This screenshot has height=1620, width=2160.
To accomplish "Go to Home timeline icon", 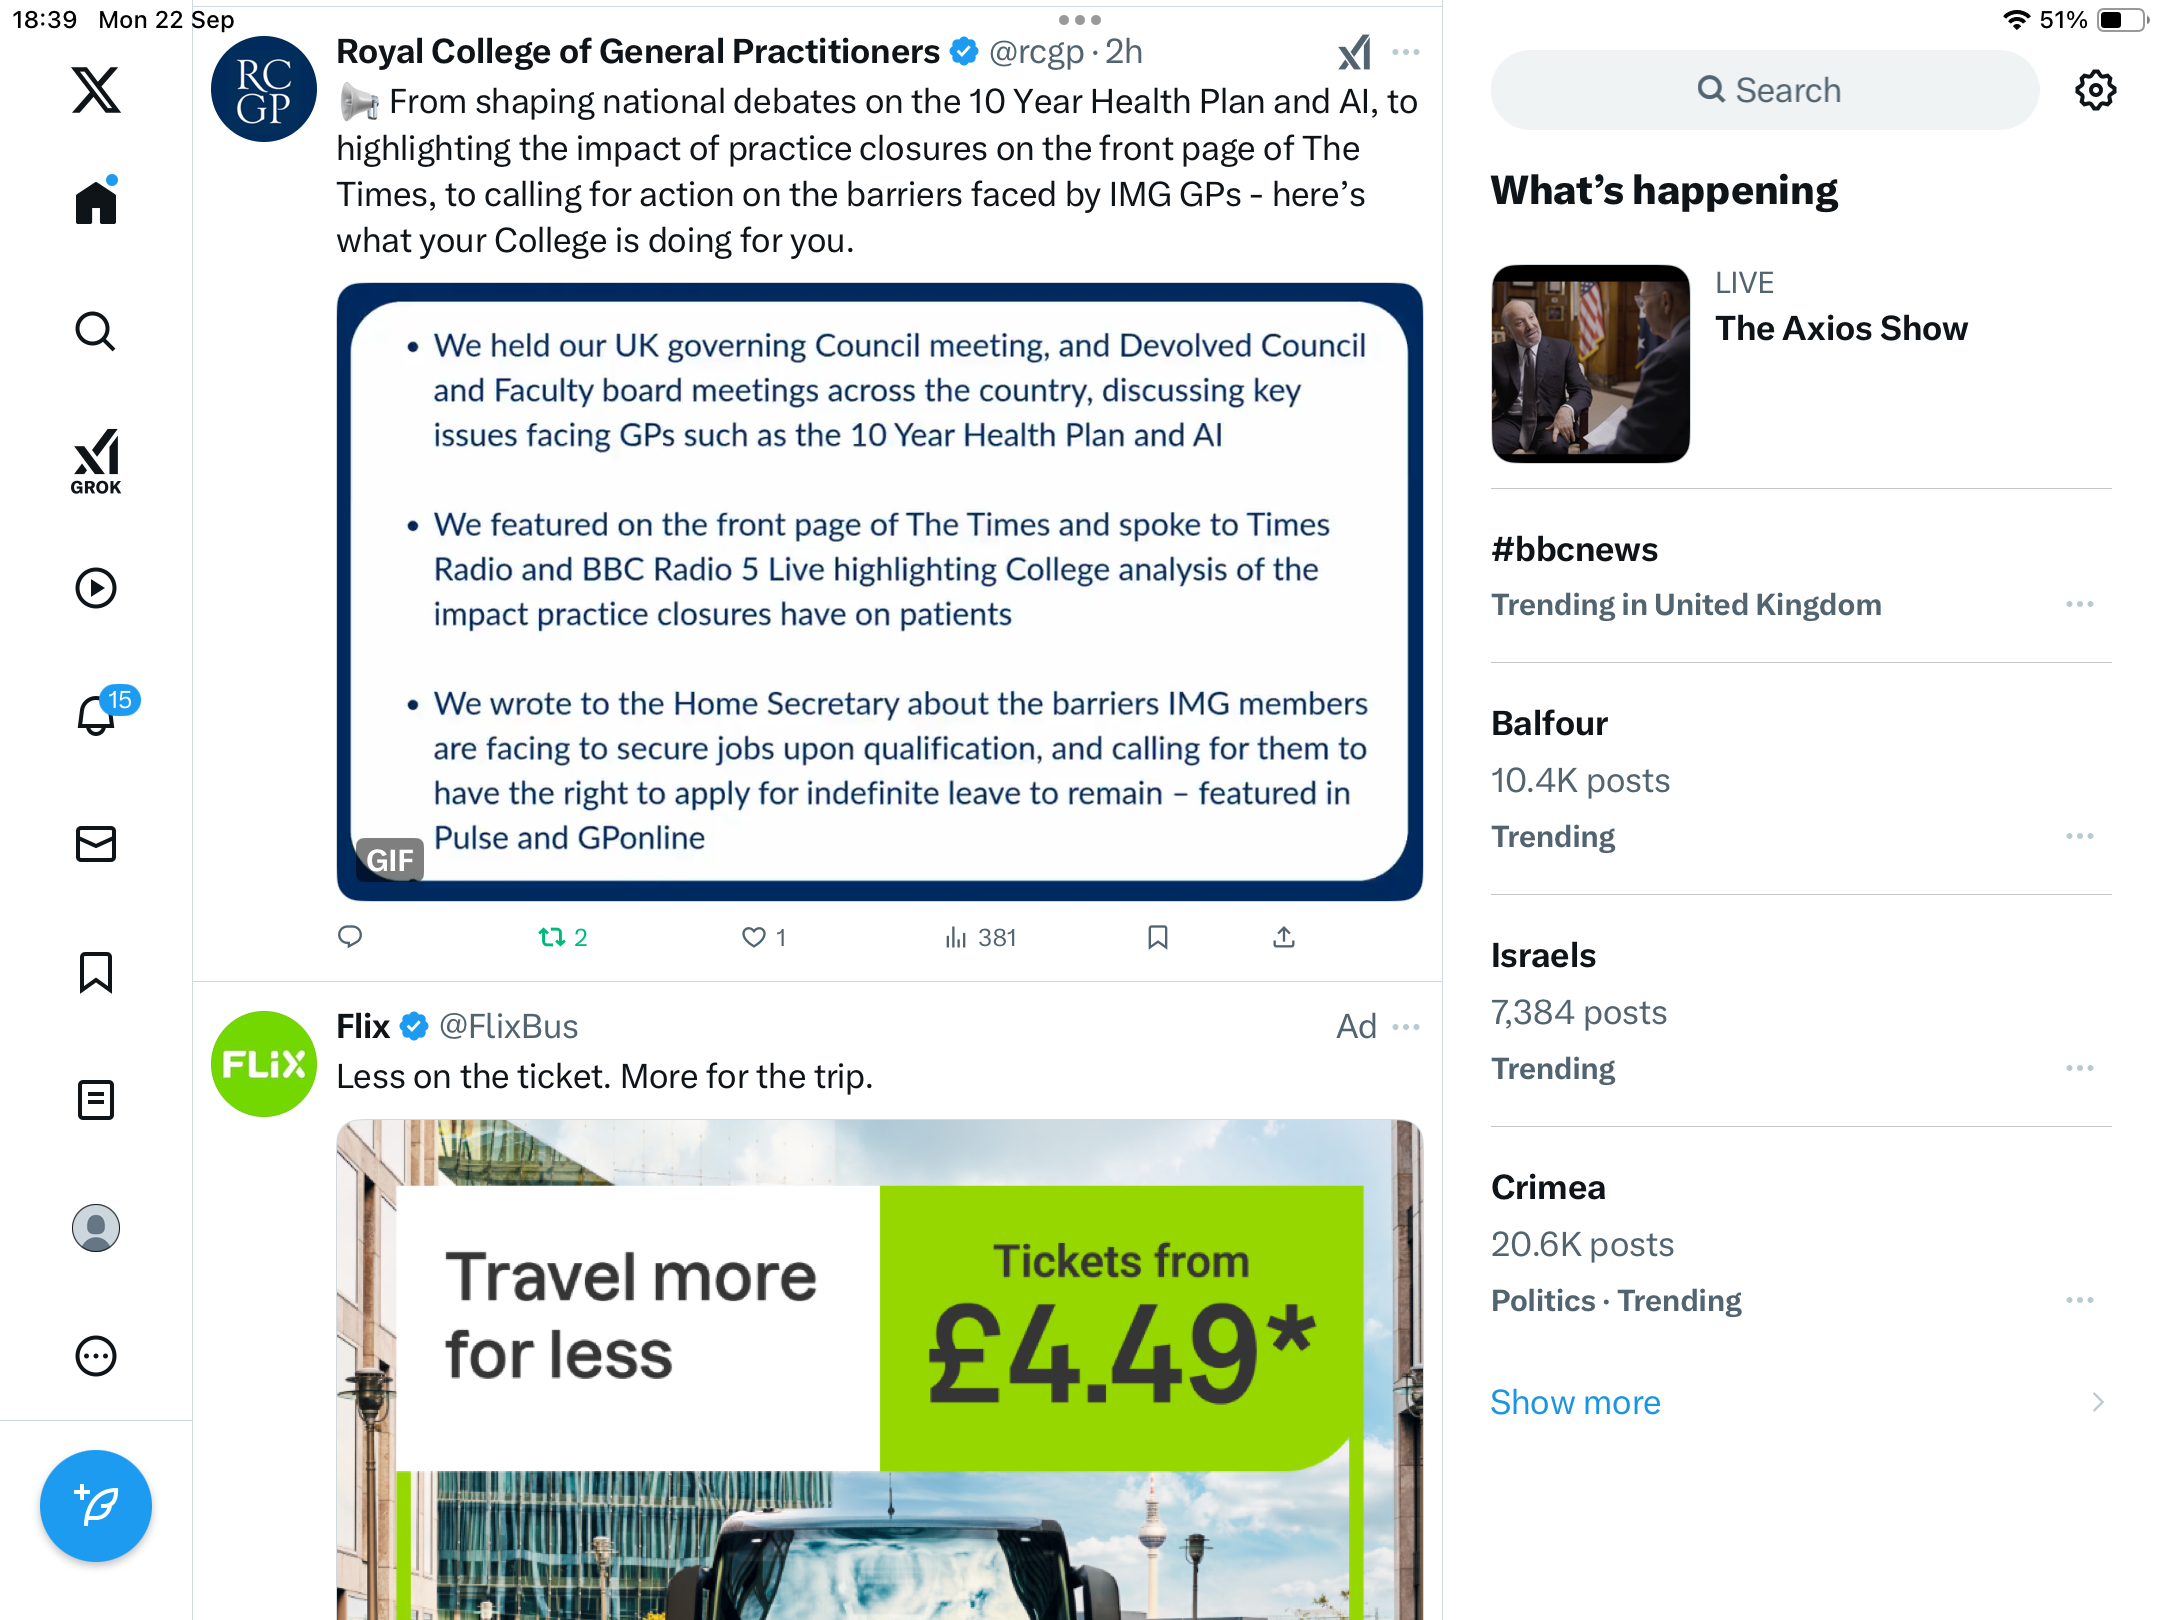I will (x=96, y=201).
